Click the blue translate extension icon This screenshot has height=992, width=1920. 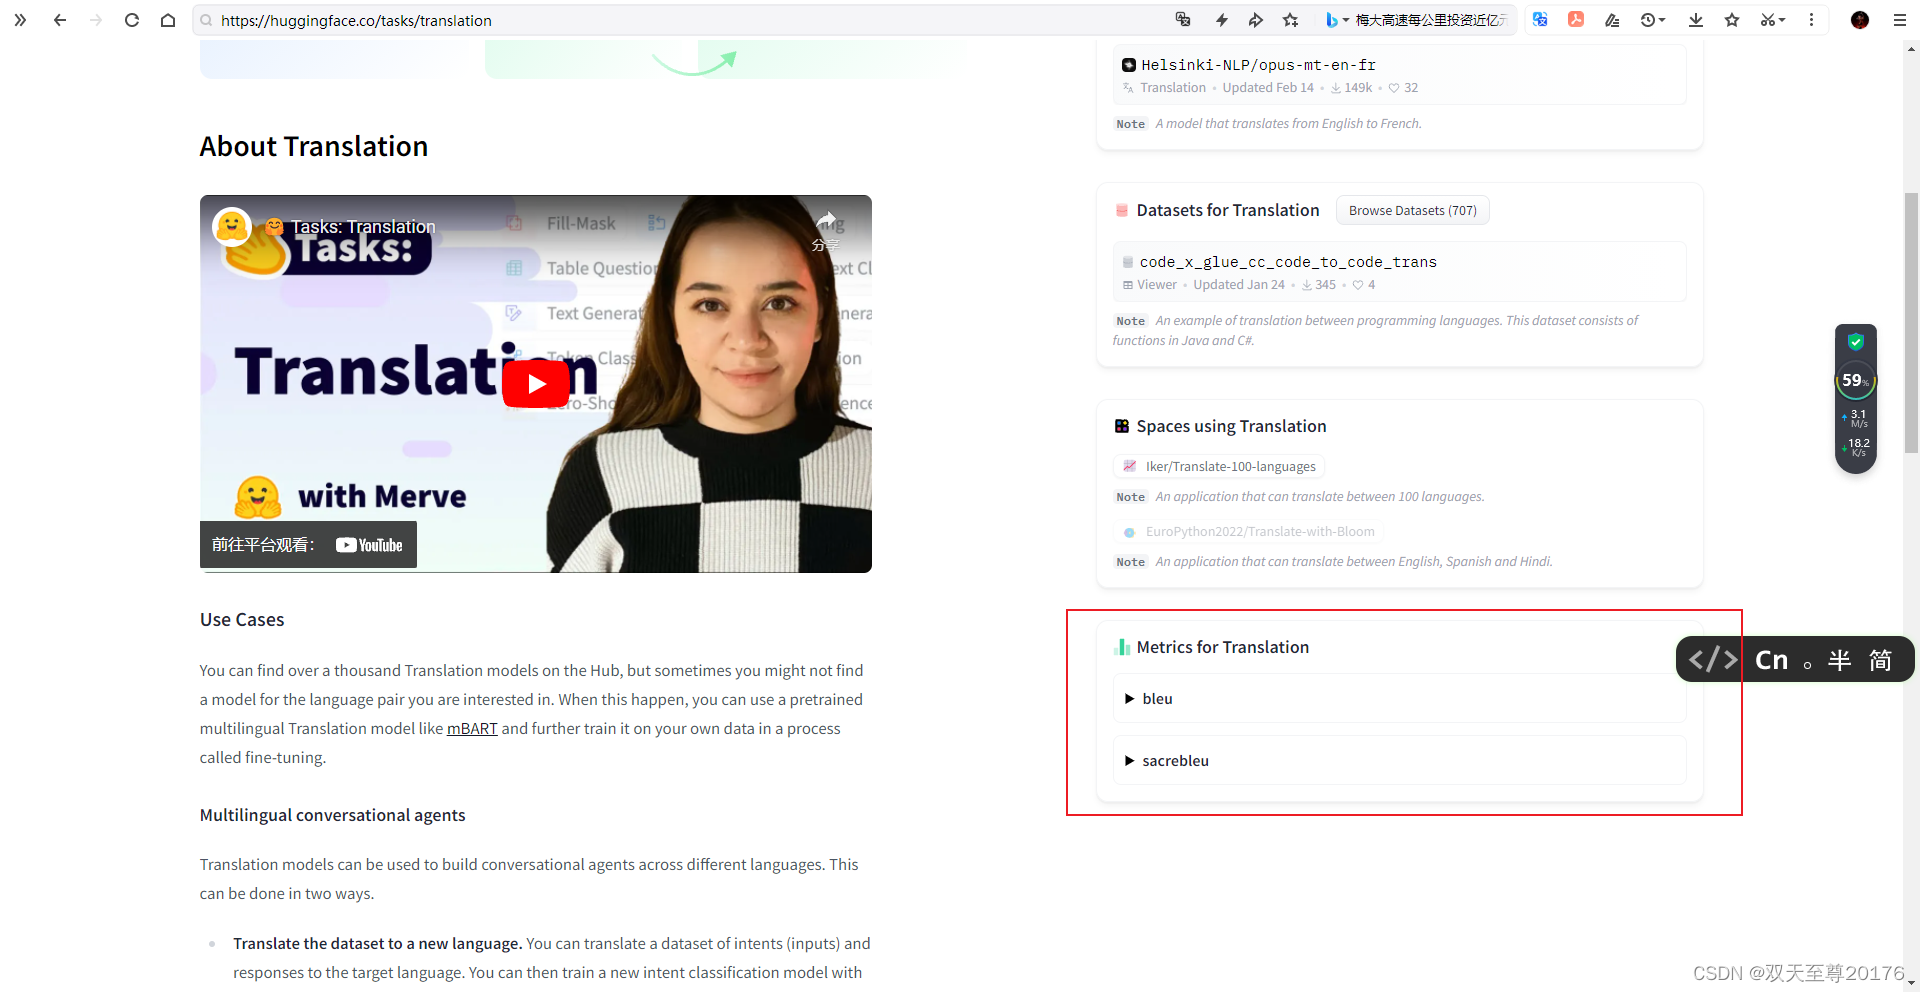coord(1540,20)
